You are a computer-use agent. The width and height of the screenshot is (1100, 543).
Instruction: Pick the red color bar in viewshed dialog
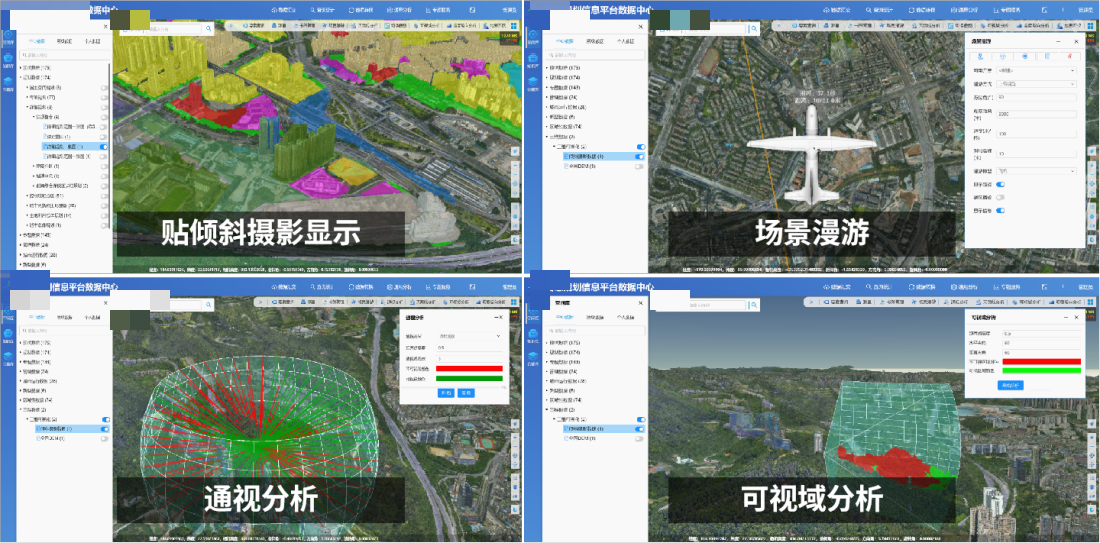[1041, 361]
